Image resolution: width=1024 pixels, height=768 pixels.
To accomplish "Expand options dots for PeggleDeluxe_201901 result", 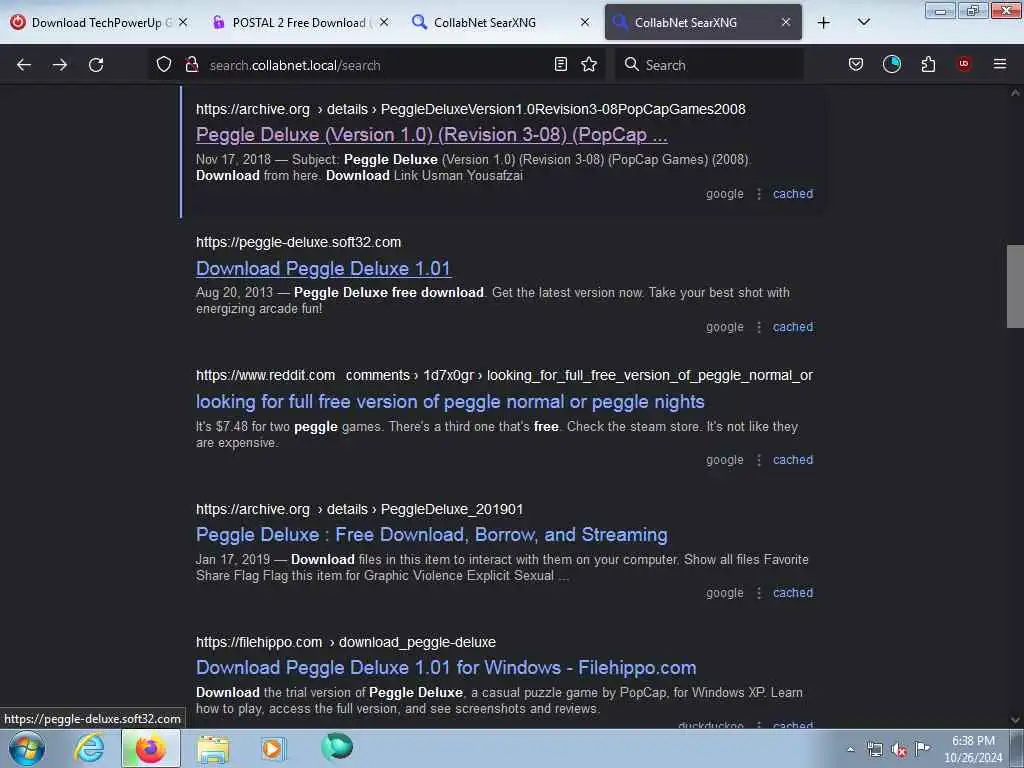I will tap(758, 593).
